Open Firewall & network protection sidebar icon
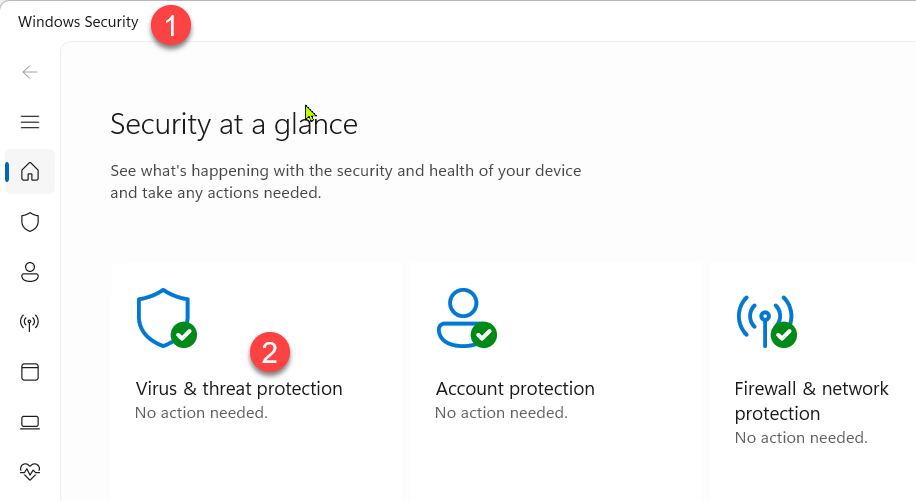The image size is (916, 501). (30, 322)
